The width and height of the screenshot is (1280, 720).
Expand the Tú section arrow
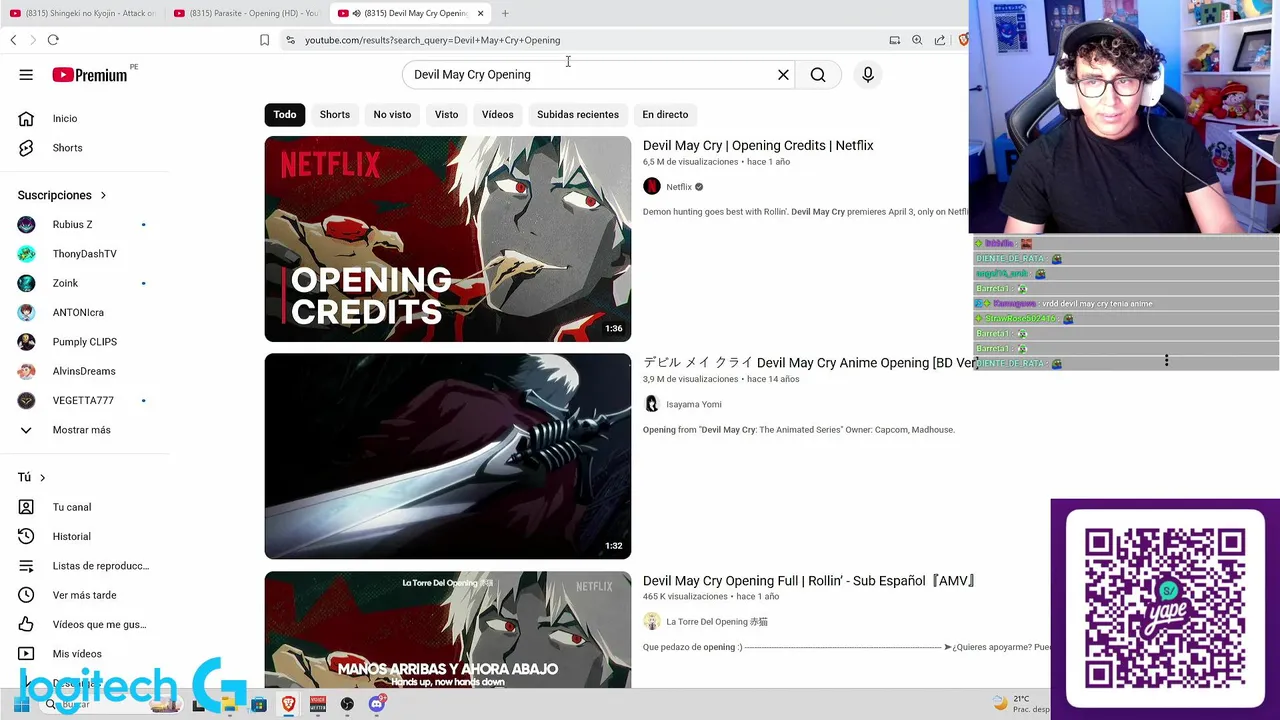click(x=42, y=478)
